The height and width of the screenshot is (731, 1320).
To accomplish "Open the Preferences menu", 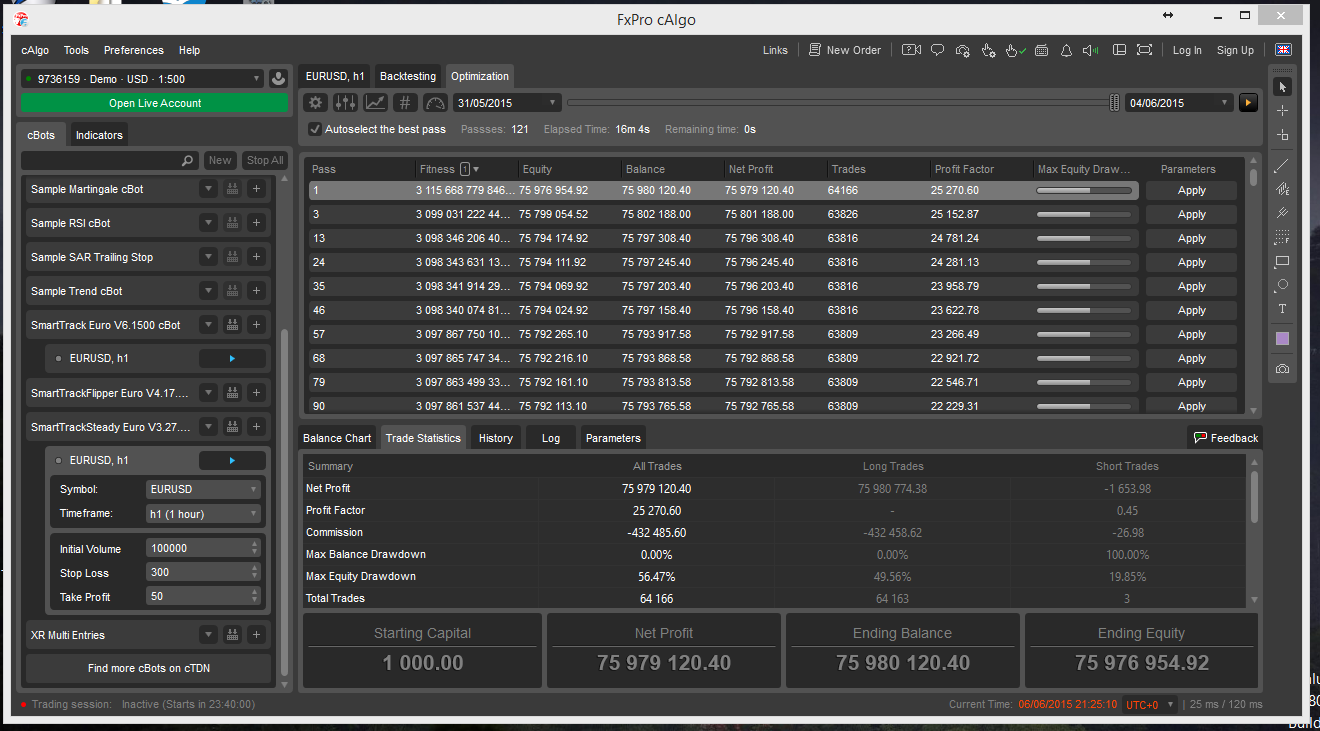I will (x=134, y=50).
